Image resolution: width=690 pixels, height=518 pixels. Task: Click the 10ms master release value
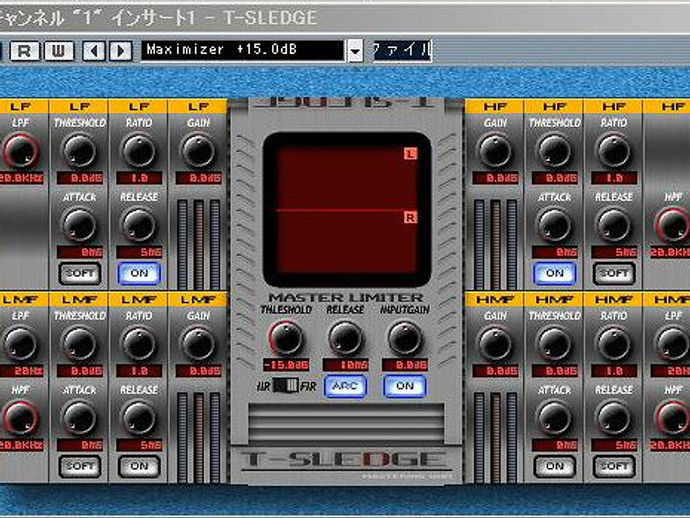coord(345,365)
